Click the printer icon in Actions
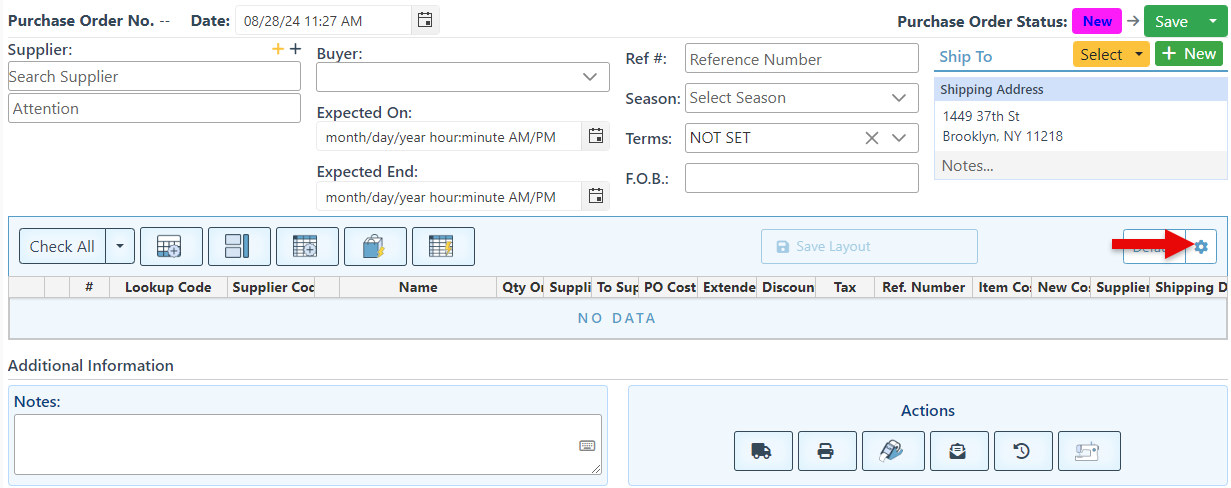Viewport: 1231px width, 488px height. pos(825,451)
